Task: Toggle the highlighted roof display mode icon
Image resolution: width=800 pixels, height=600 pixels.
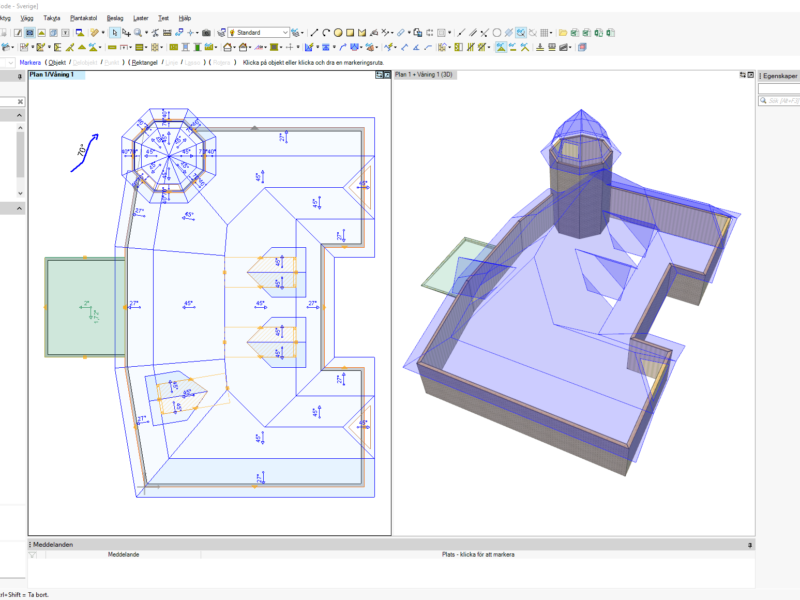Action: (501, 47)
